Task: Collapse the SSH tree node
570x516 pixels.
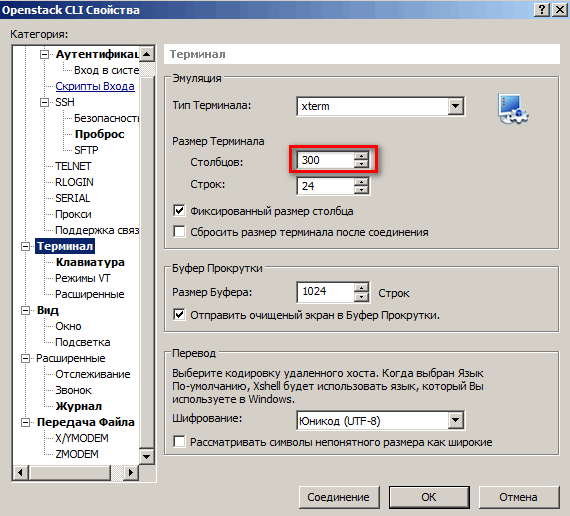Action: tap(44, 103)
